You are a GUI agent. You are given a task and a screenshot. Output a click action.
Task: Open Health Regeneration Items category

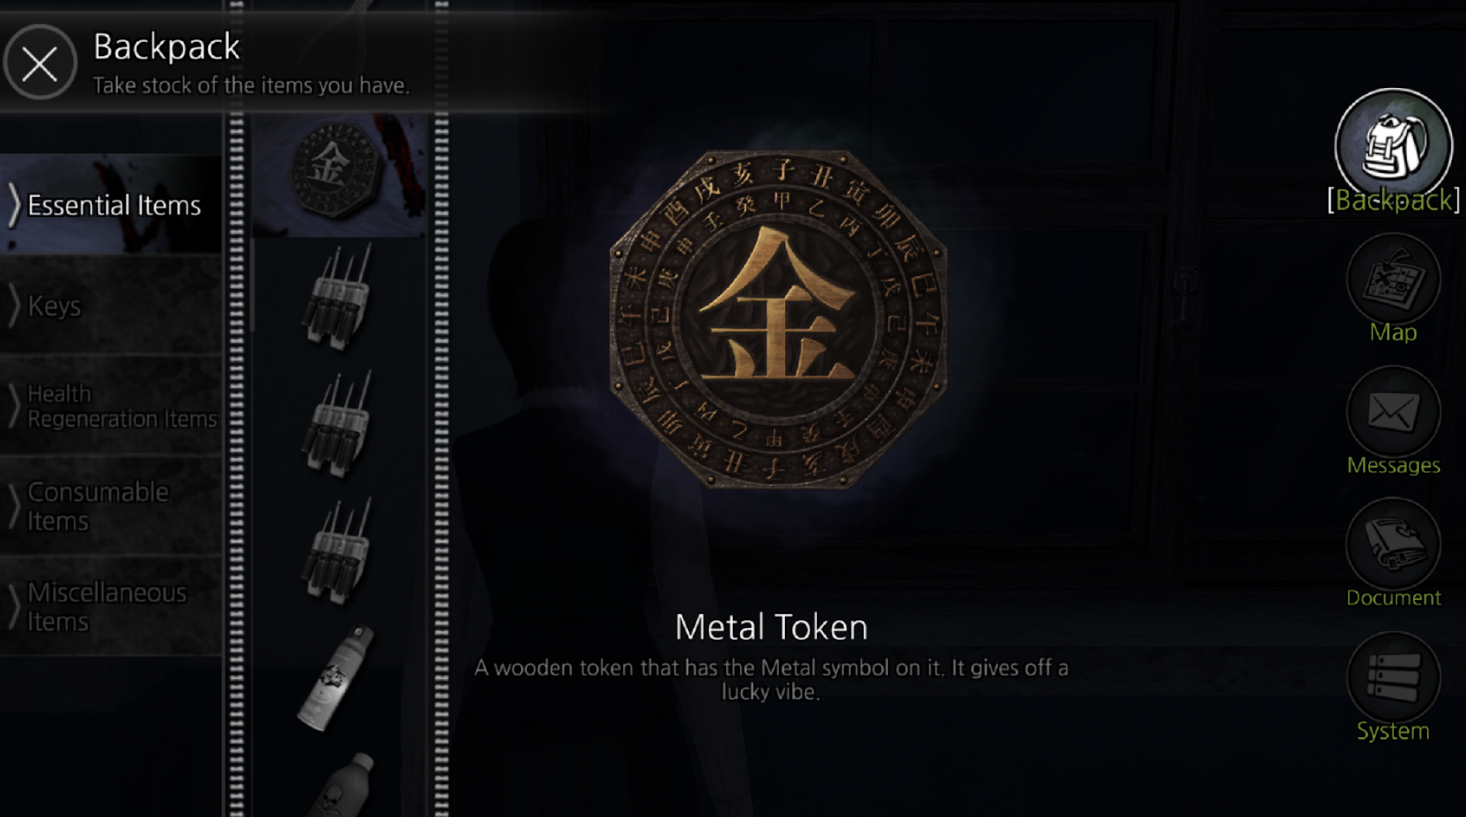(x=111, y=405)
